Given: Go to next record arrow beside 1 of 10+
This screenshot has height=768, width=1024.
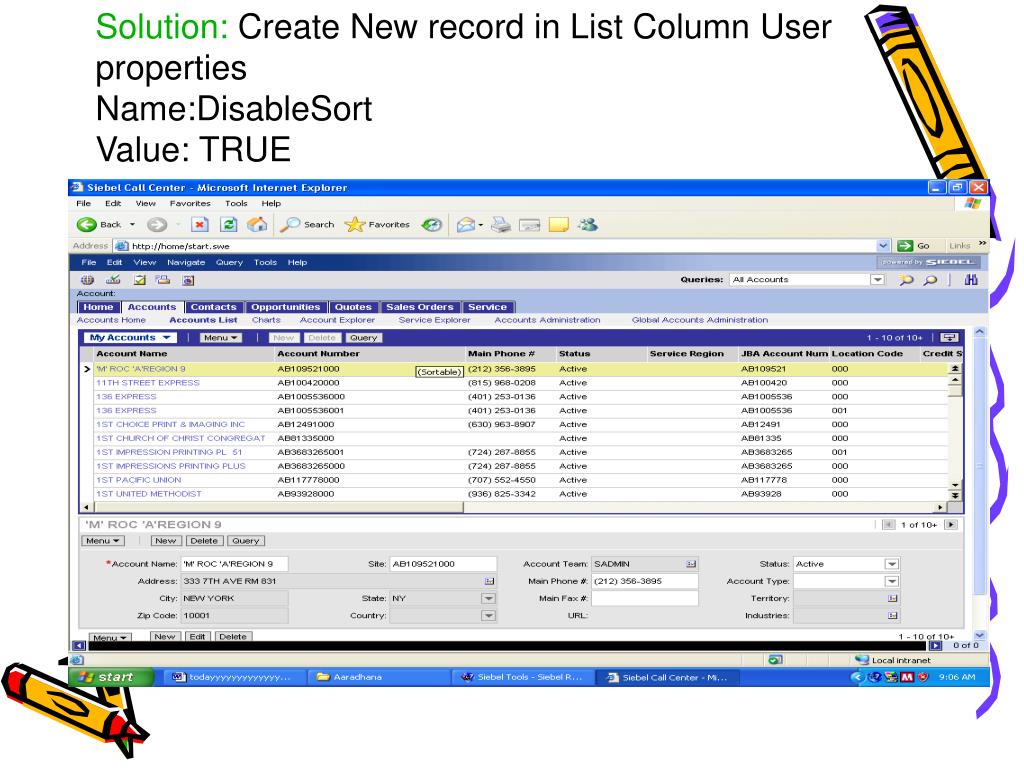Looking at the screenshot, I should pos(952,524).
